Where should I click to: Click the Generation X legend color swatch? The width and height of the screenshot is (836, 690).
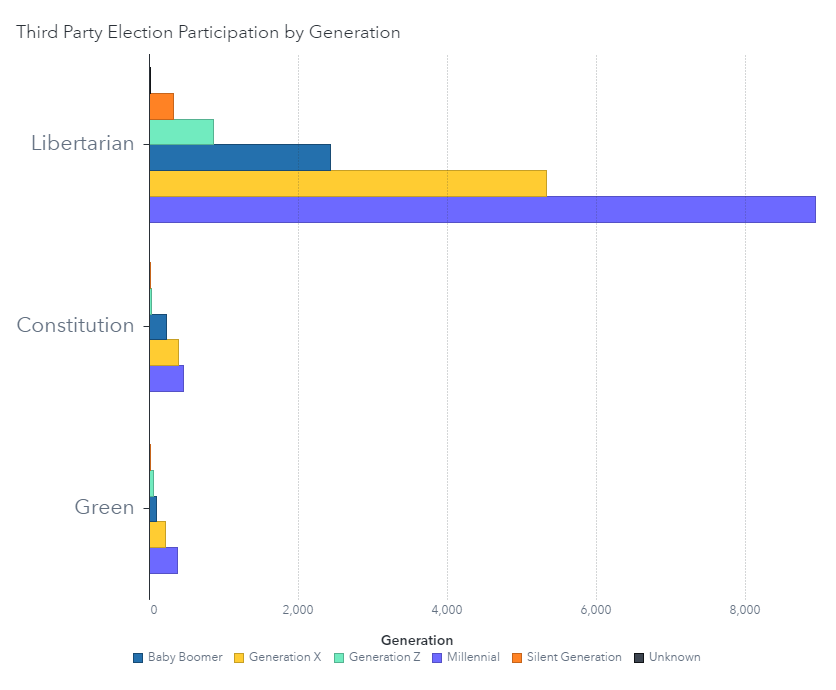[239, 658]
